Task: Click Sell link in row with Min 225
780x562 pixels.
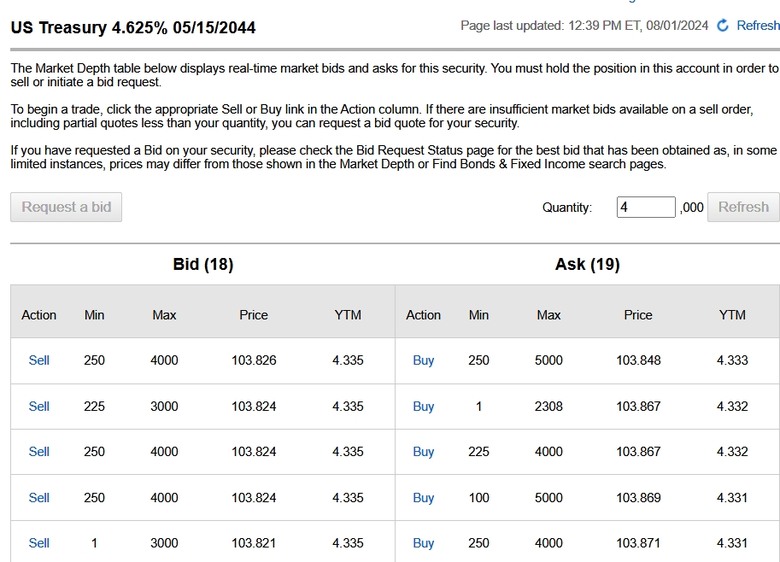Action: point(39,406)
